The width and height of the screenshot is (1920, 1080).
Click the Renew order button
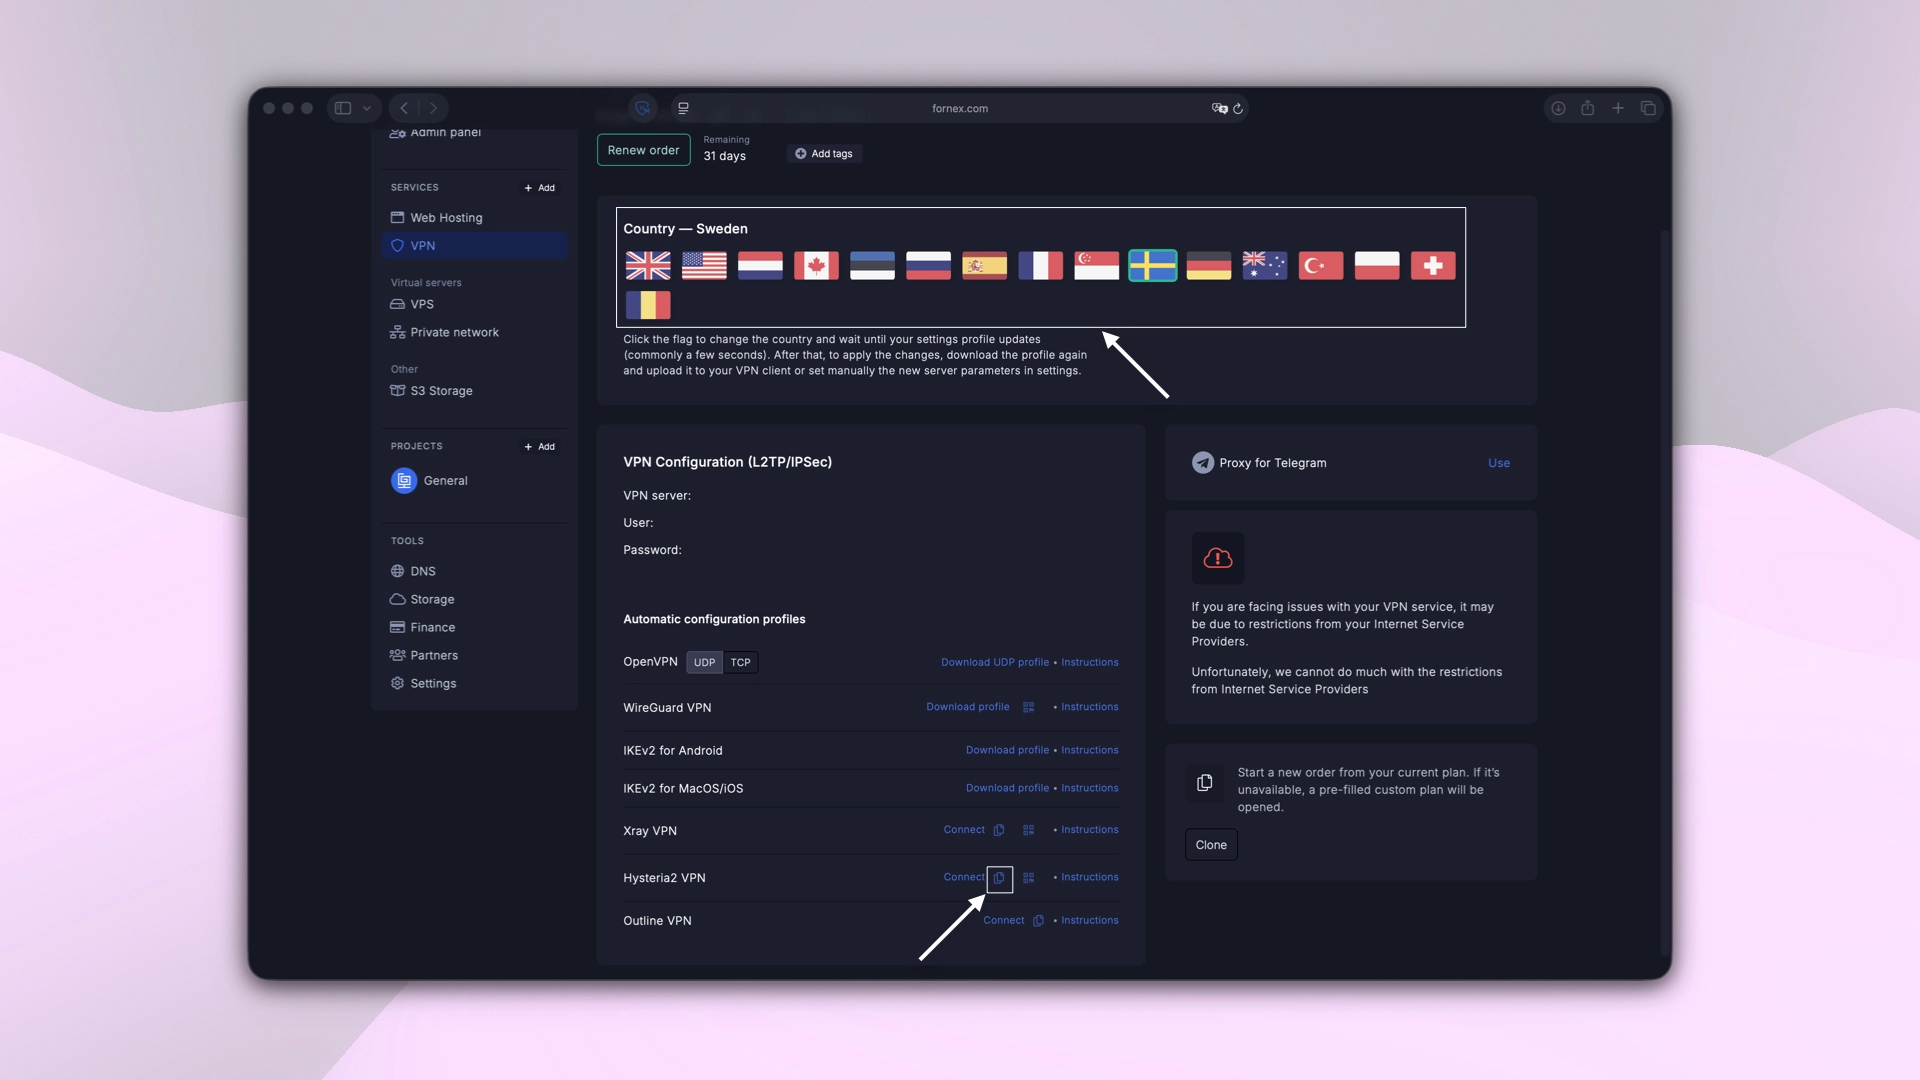point(643,150)
